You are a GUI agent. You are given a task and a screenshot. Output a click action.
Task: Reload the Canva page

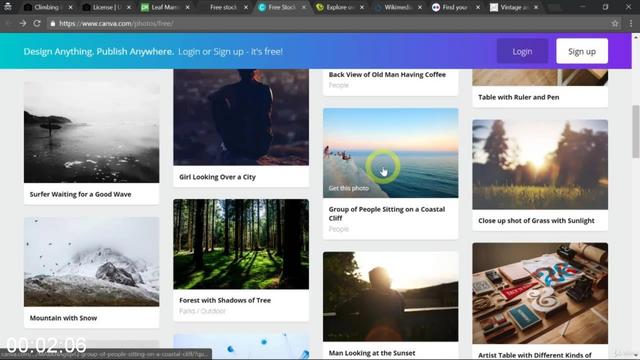[x=37, y=24]
